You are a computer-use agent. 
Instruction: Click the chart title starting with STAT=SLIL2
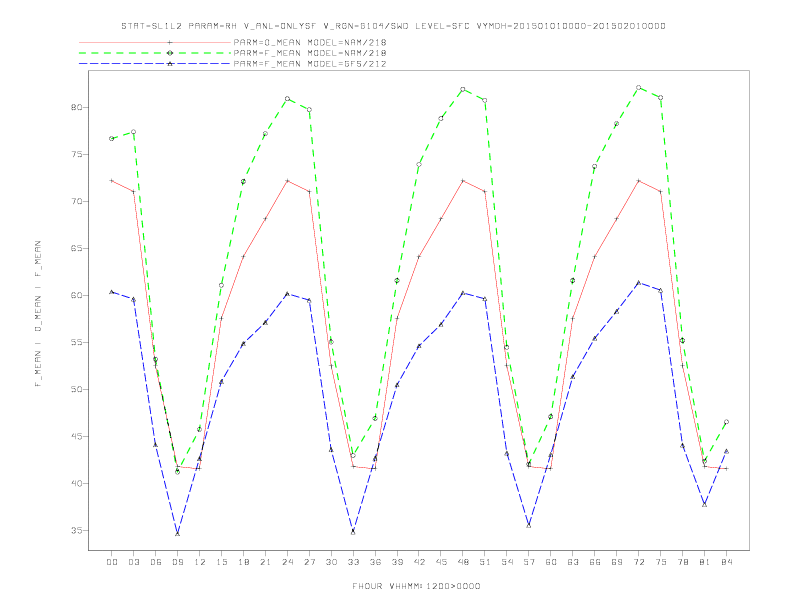click(x=393, y=26)
